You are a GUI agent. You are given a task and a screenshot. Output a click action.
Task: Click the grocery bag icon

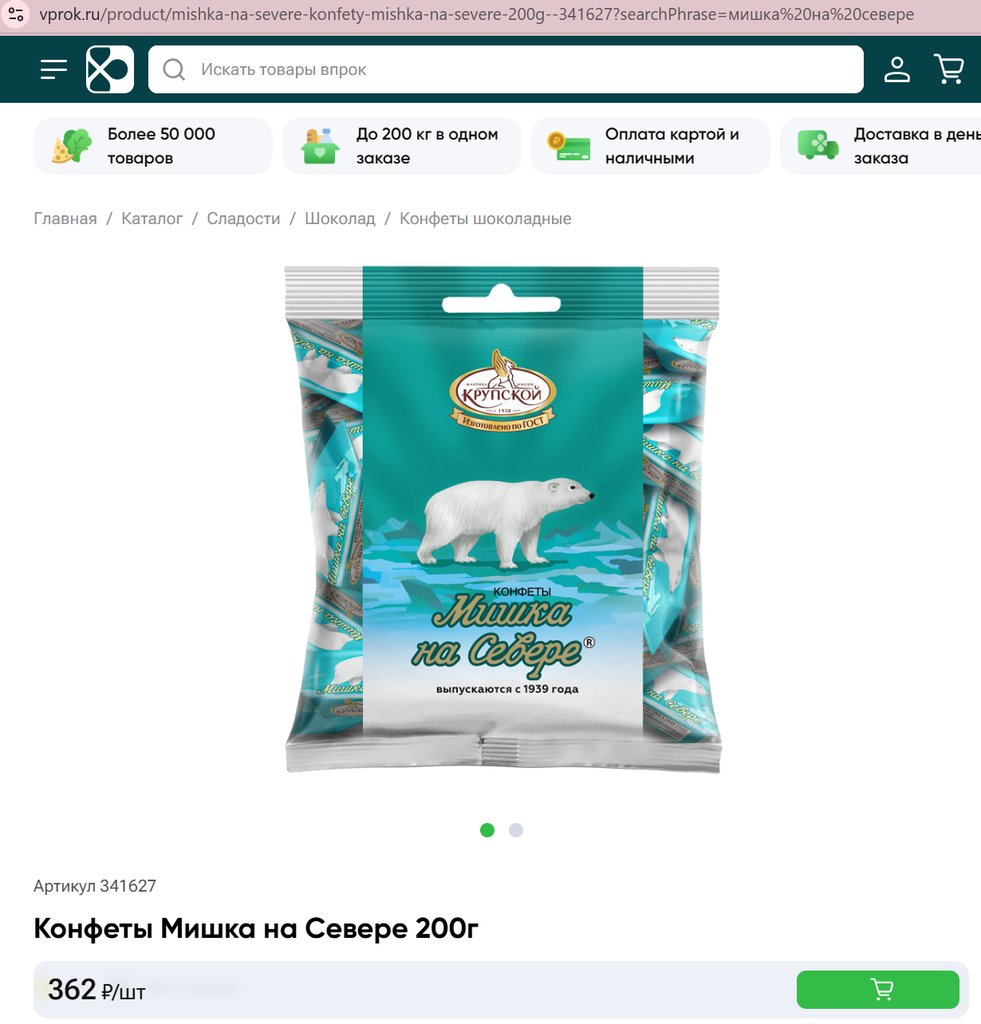(x=320, y=146)
